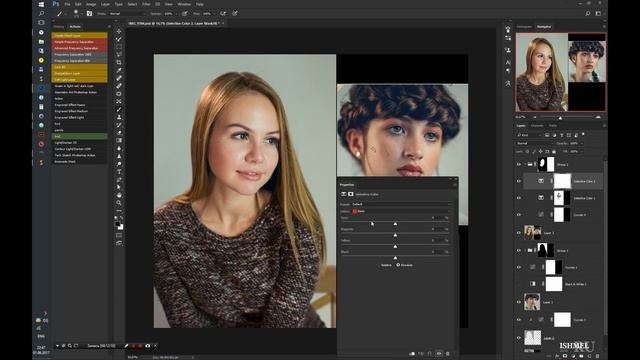Click the search icon in options bar
This screenshot has width=640, height=360.
pos(588,13)
